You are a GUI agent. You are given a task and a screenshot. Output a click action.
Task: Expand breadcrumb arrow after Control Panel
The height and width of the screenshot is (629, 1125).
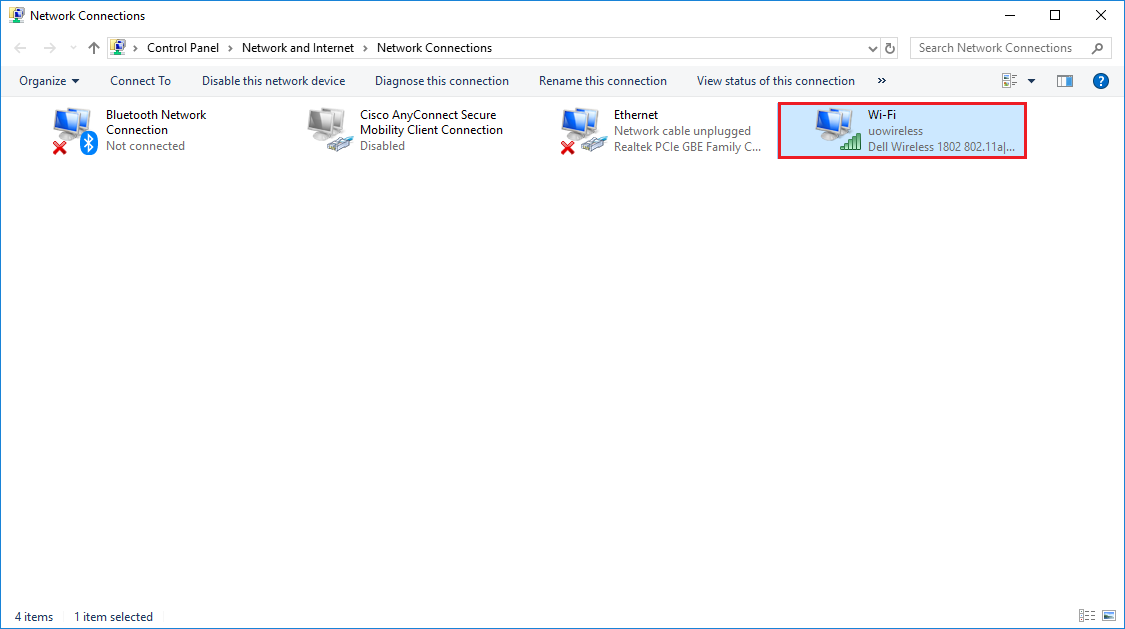tap(230, 48)
